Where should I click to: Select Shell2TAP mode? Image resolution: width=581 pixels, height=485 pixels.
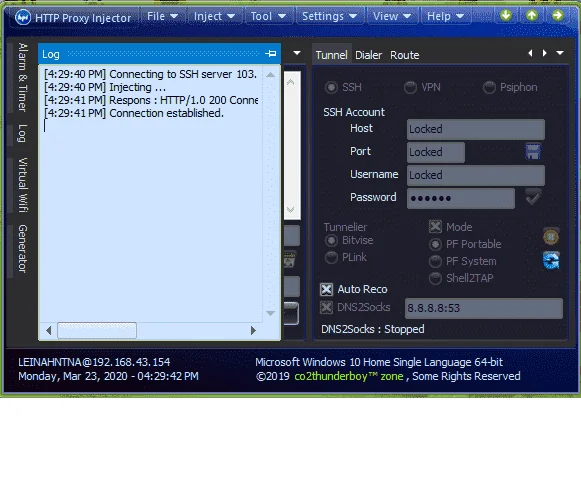[x=435, y=278]
